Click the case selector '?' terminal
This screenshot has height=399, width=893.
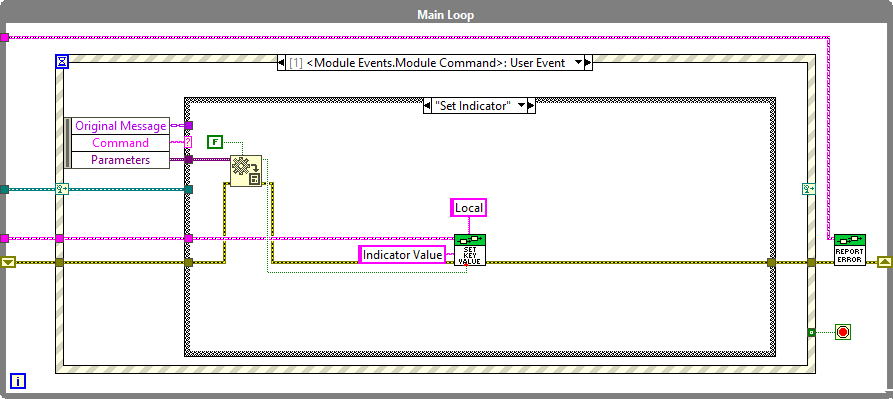pos(189,142)
